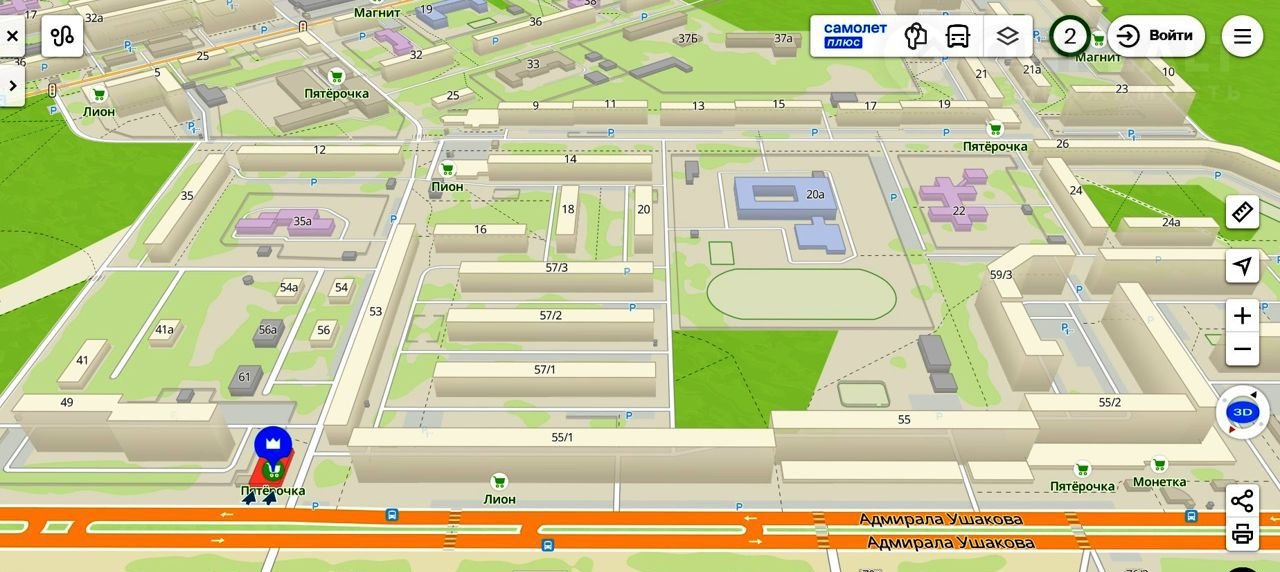
Task: Zoom in with the plus button
Action: pos(1242,316)
